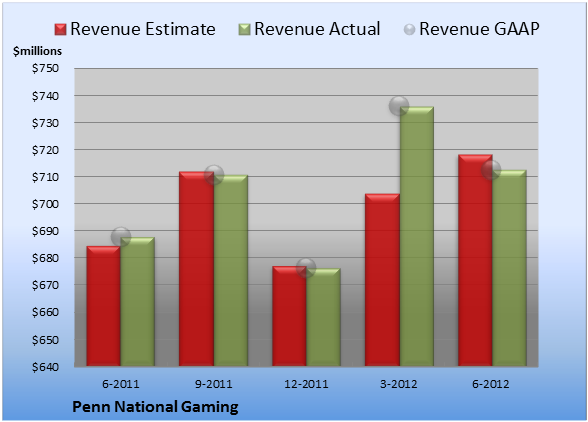Image resolution: width=588 pixels, height=422 pixels.
Task: Select the red estimate bar for 6-2011
Action: click(104, 306)
